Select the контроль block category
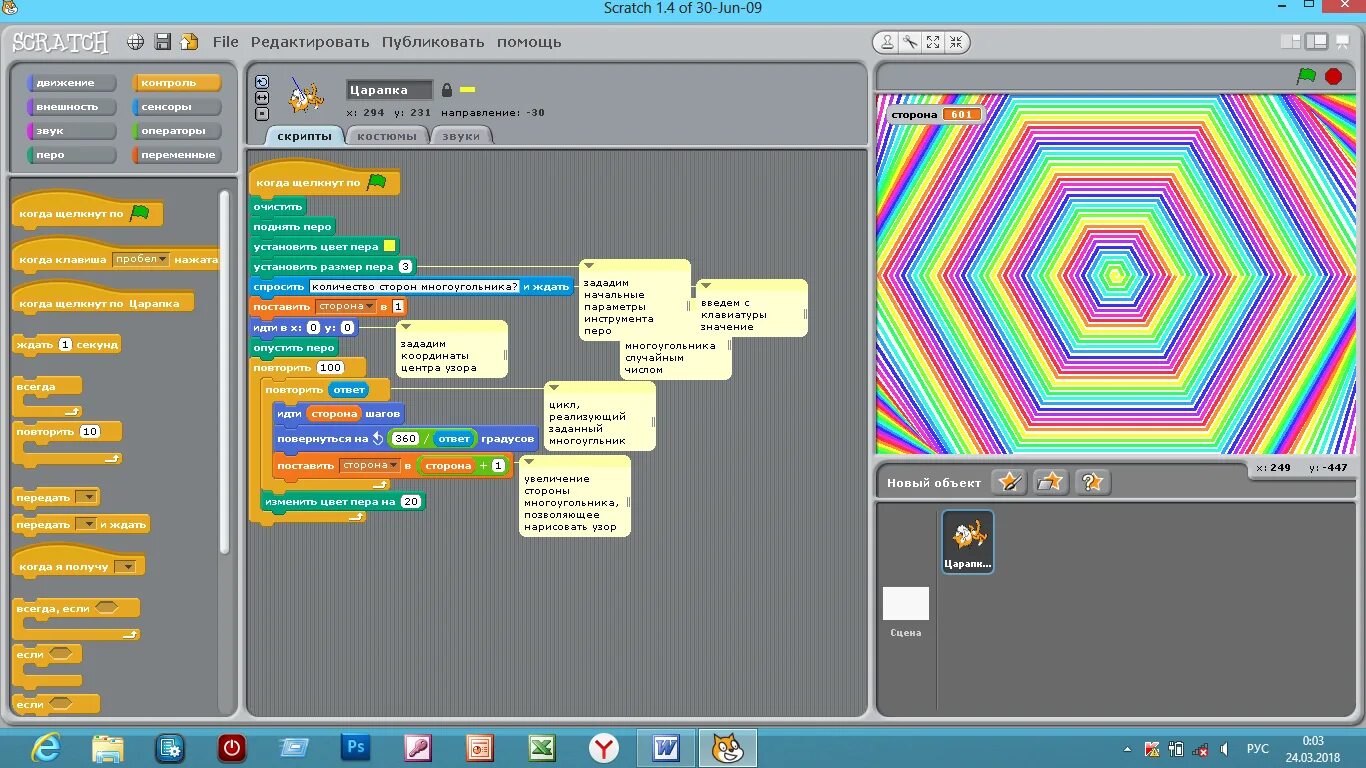This screenshot has height=768, width=1366. (x=176, y=83)
